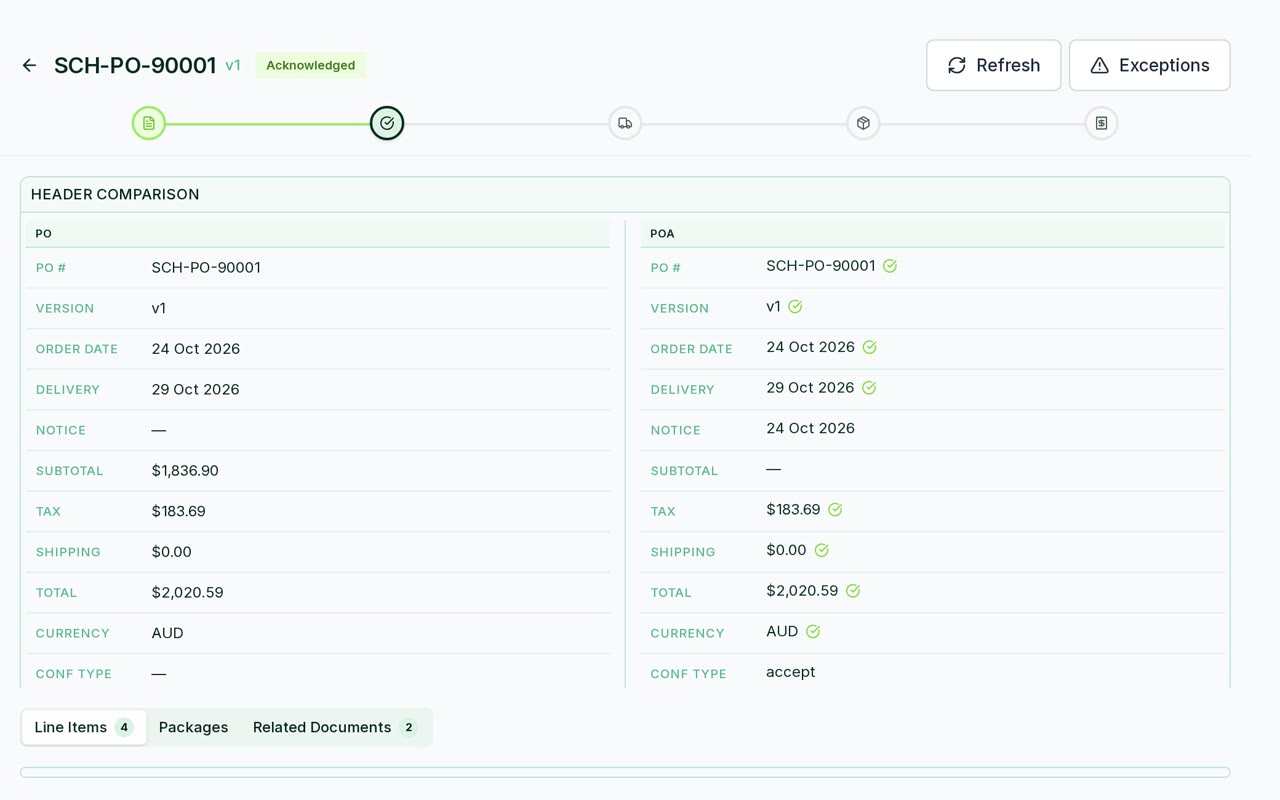
Task: Click the Acknowledged status badge
Action: (x=310, y=65)
